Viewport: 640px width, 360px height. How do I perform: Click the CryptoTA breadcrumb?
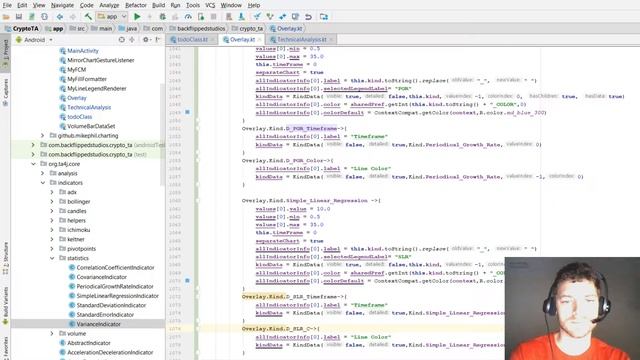[22, 29]
